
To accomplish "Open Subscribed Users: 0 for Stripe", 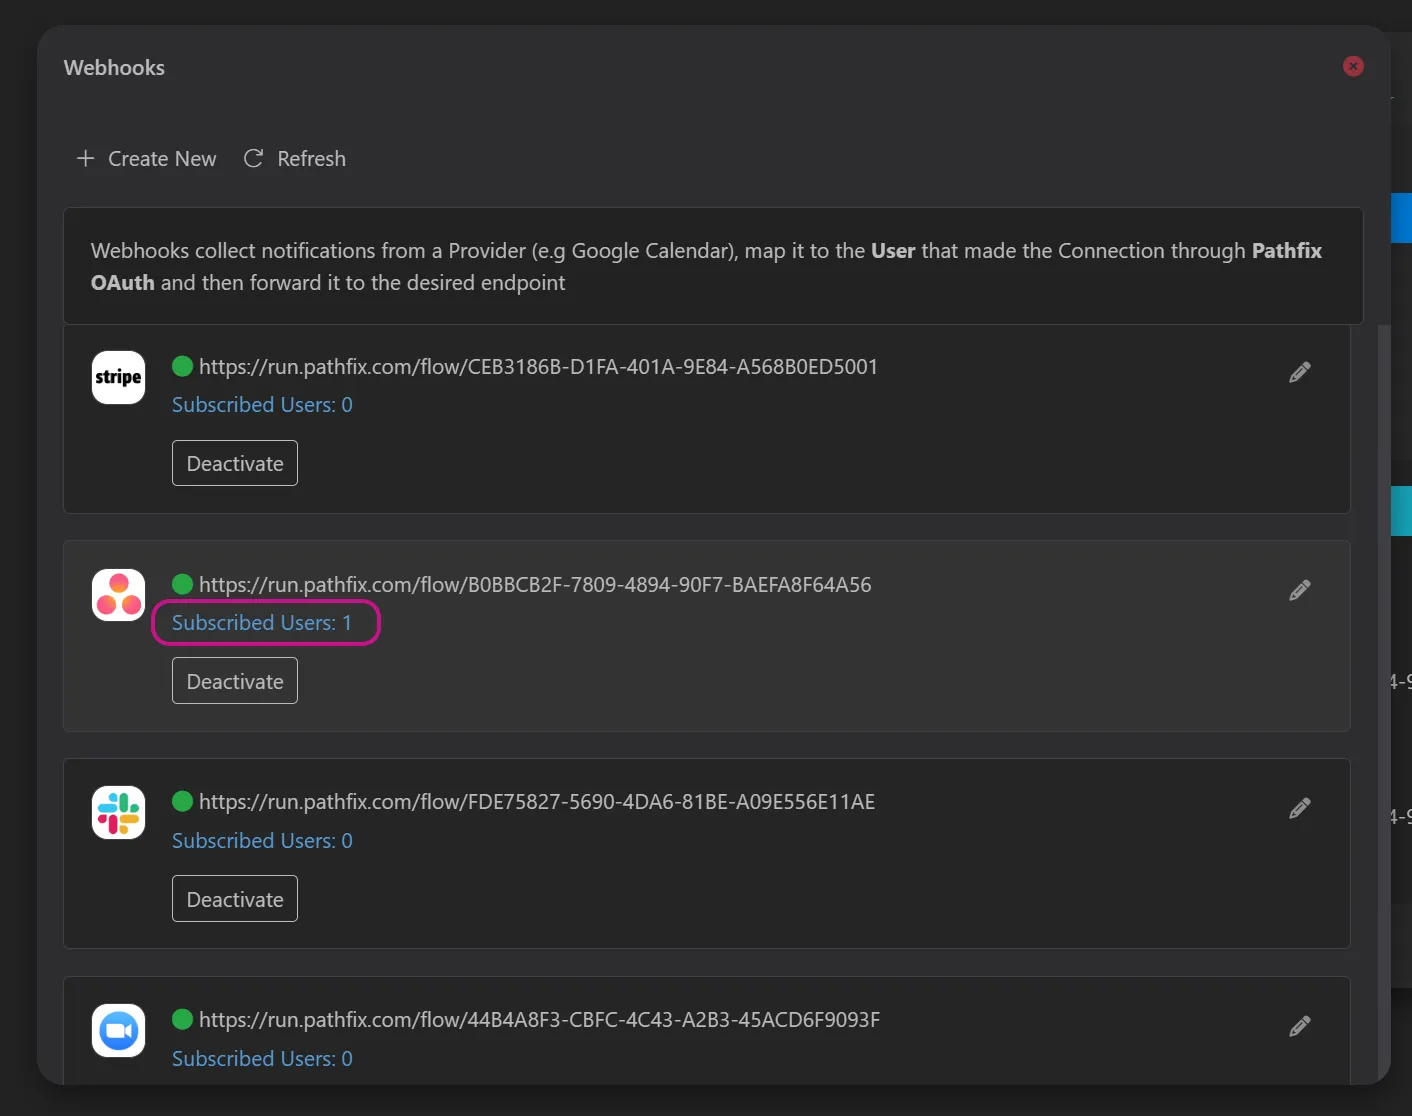I will pyautogui.click(x=262, y=405).
